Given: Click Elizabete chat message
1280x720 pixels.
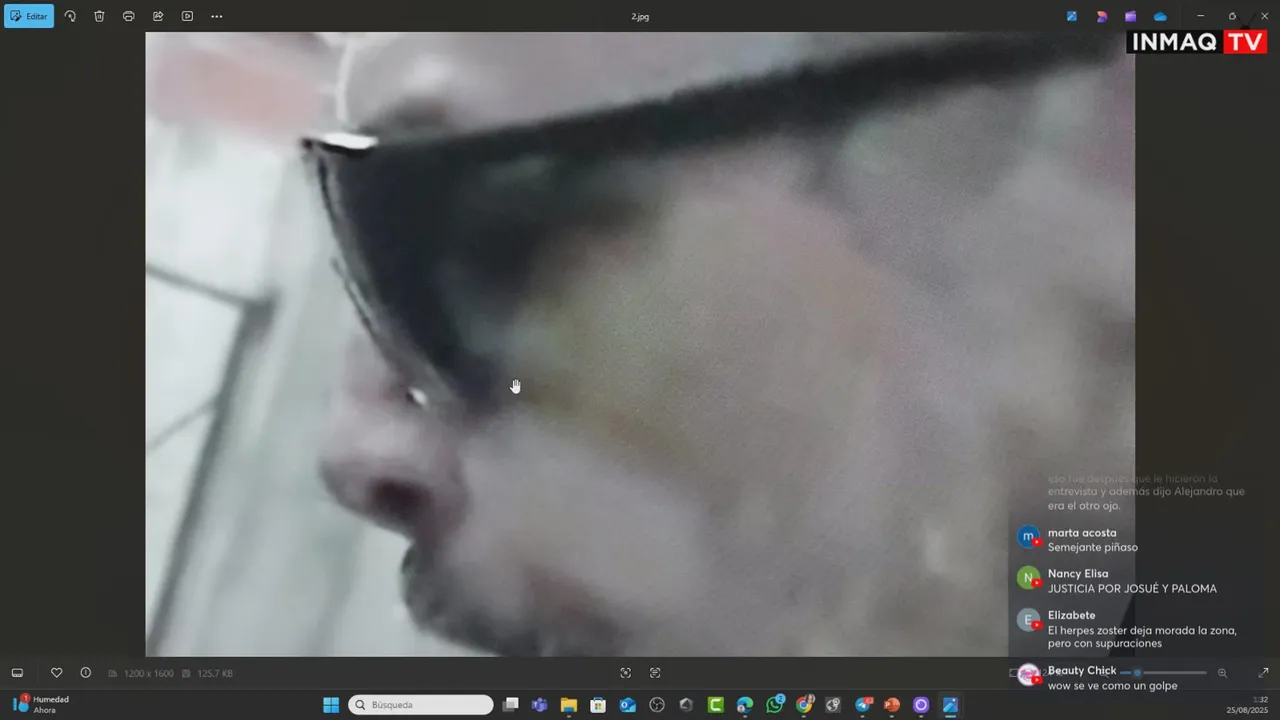Looking at the screenshot, I should [1127, 629].
